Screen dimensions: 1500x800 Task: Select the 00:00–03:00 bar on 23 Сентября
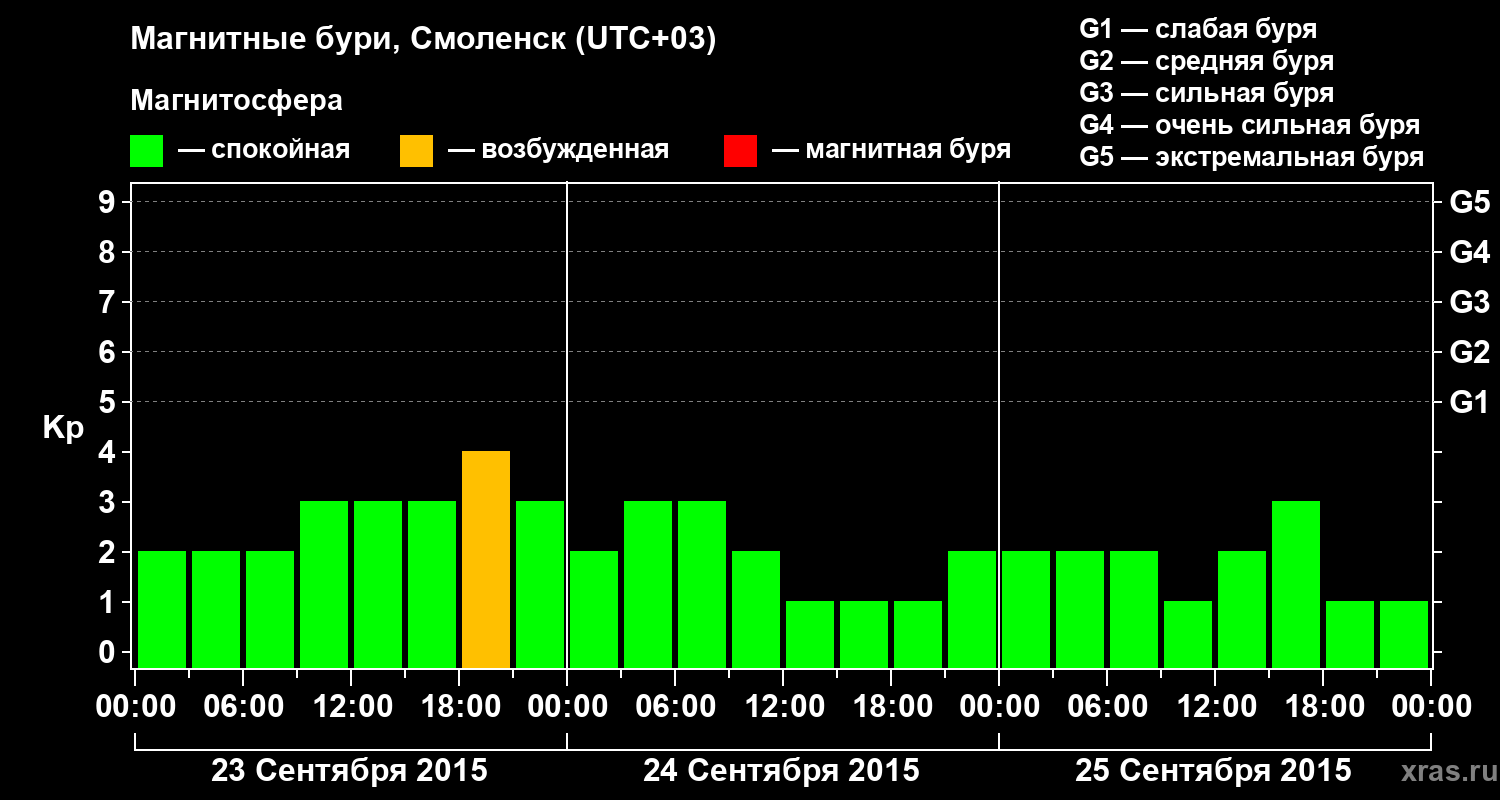click(162, 609)
